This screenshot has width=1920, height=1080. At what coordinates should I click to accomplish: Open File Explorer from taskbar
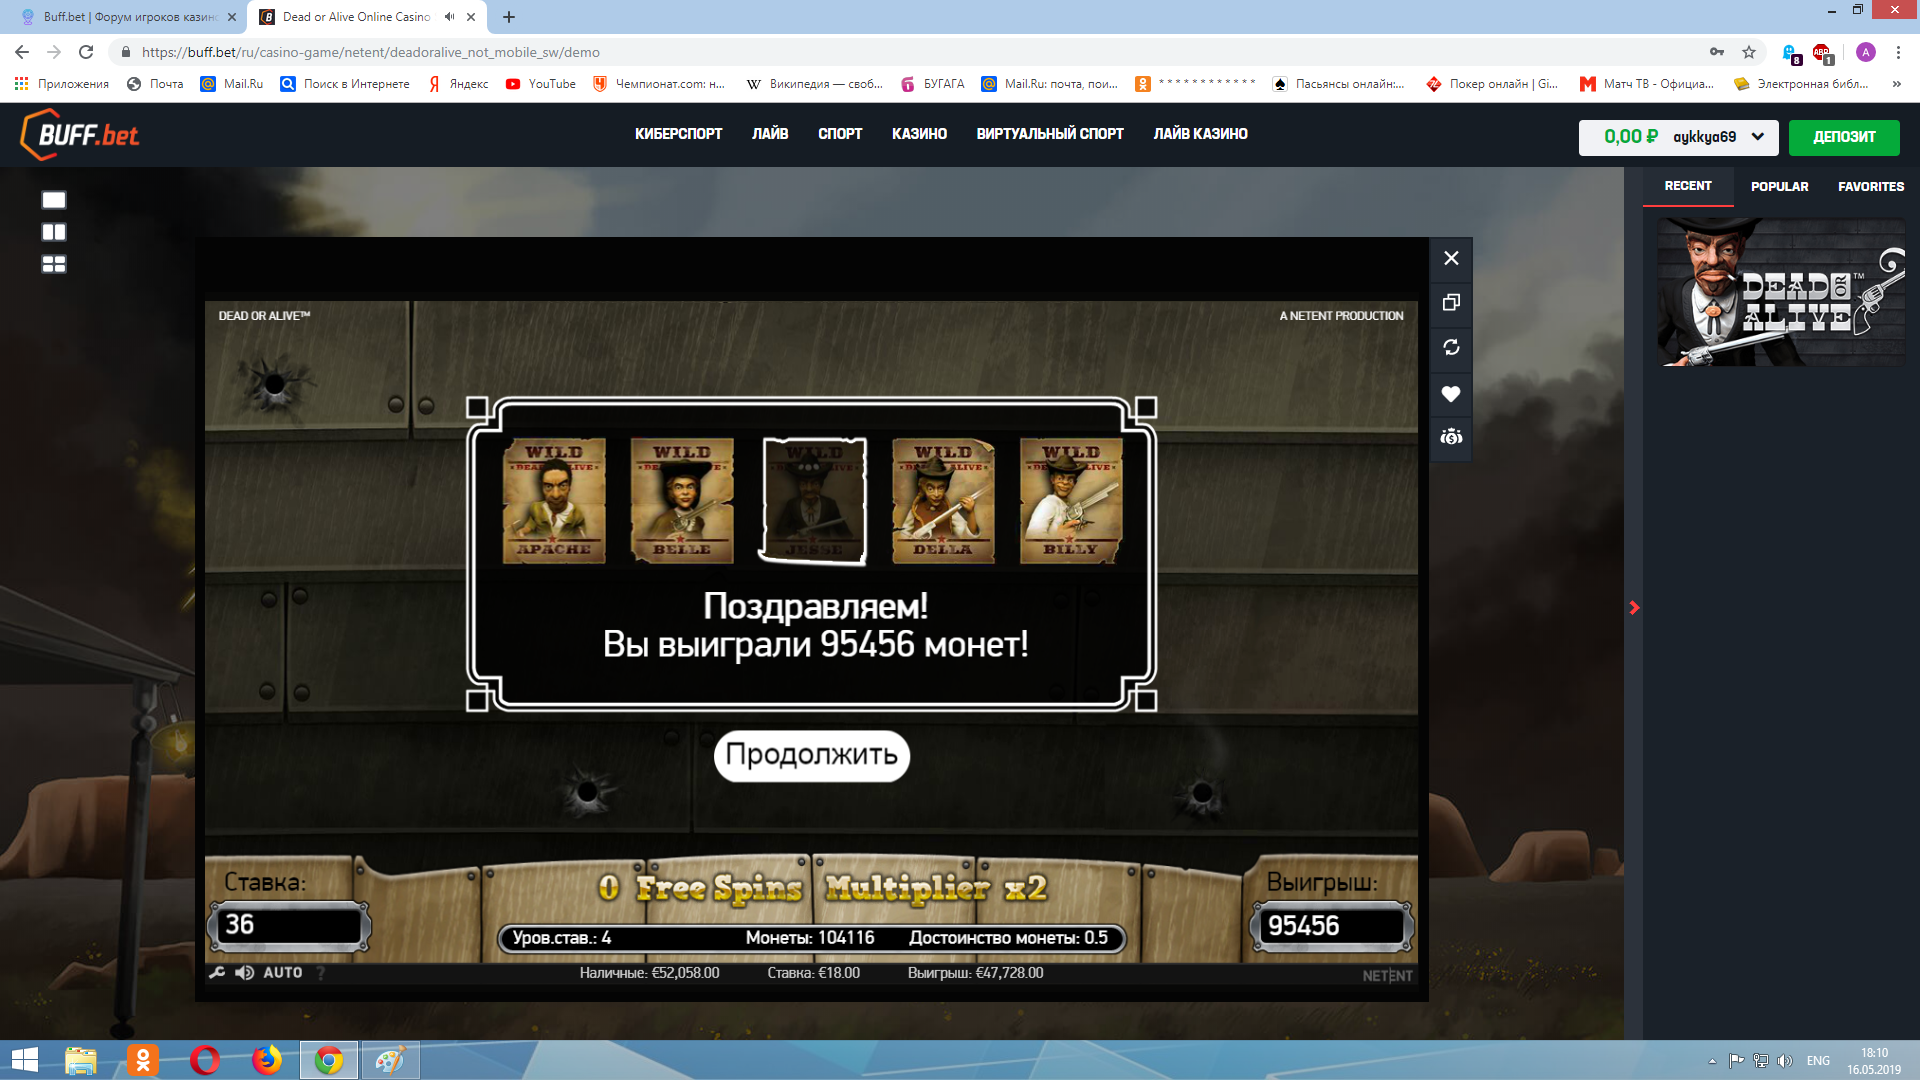point(81,1060)
